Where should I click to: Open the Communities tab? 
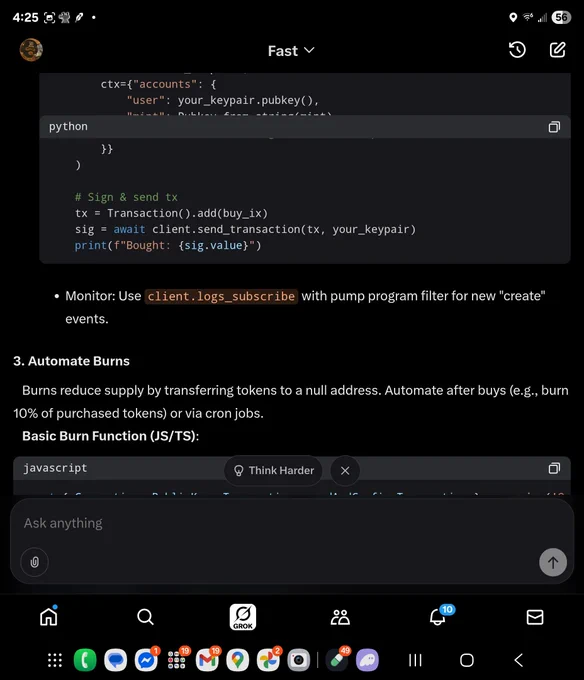[340, 617]
